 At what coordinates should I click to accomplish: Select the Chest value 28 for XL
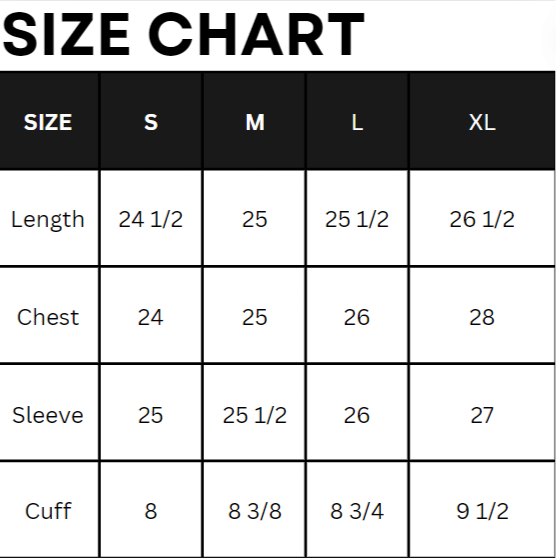482,317
